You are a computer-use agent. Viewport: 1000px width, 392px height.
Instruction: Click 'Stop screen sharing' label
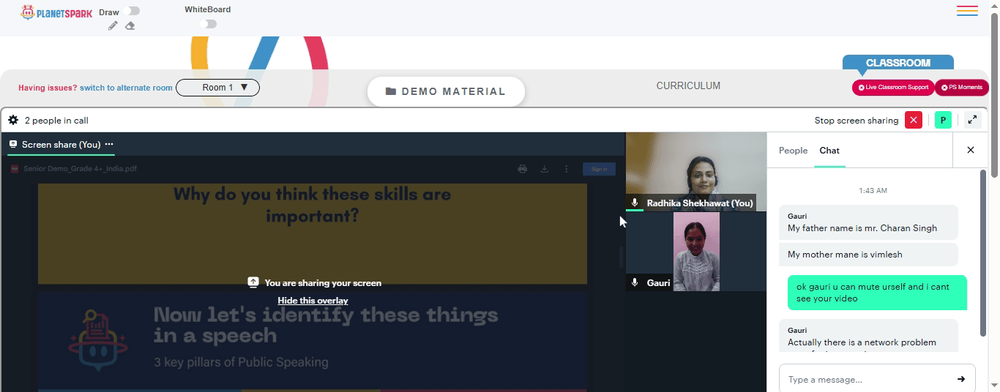tap(856, 120)
